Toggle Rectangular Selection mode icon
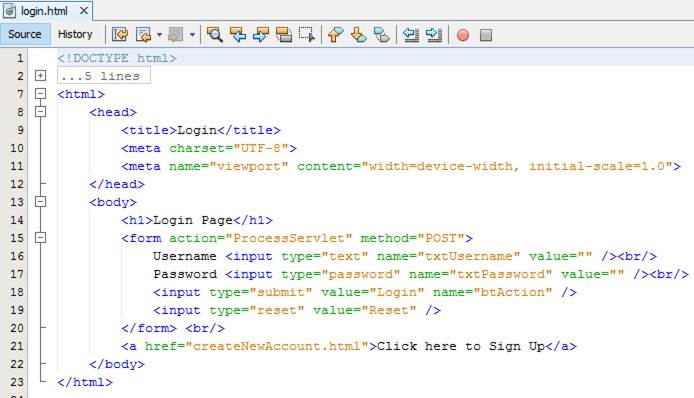Image resolution: width=694 pixels, height=398 pixels. pyautogui.click(x=307, y=35)
